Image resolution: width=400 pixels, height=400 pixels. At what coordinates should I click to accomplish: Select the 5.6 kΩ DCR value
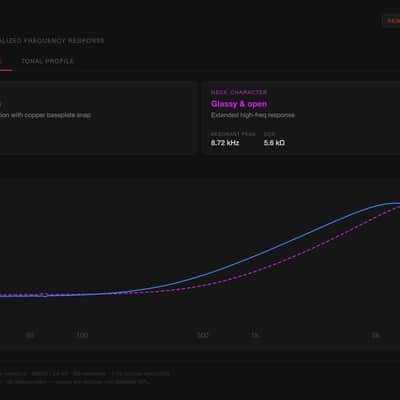[x=274, y=143]
